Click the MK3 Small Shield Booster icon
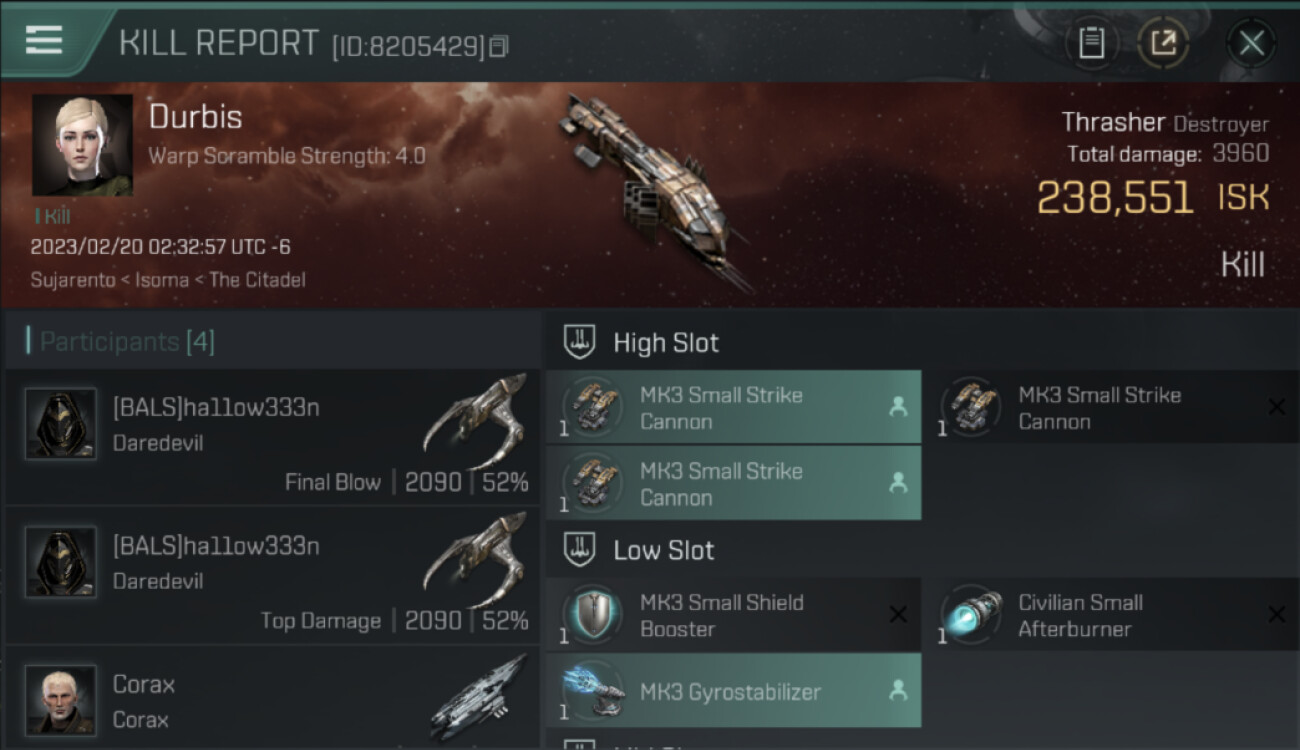The height and width of the screenshot is (750, 1300). click(x=593, y=615)
